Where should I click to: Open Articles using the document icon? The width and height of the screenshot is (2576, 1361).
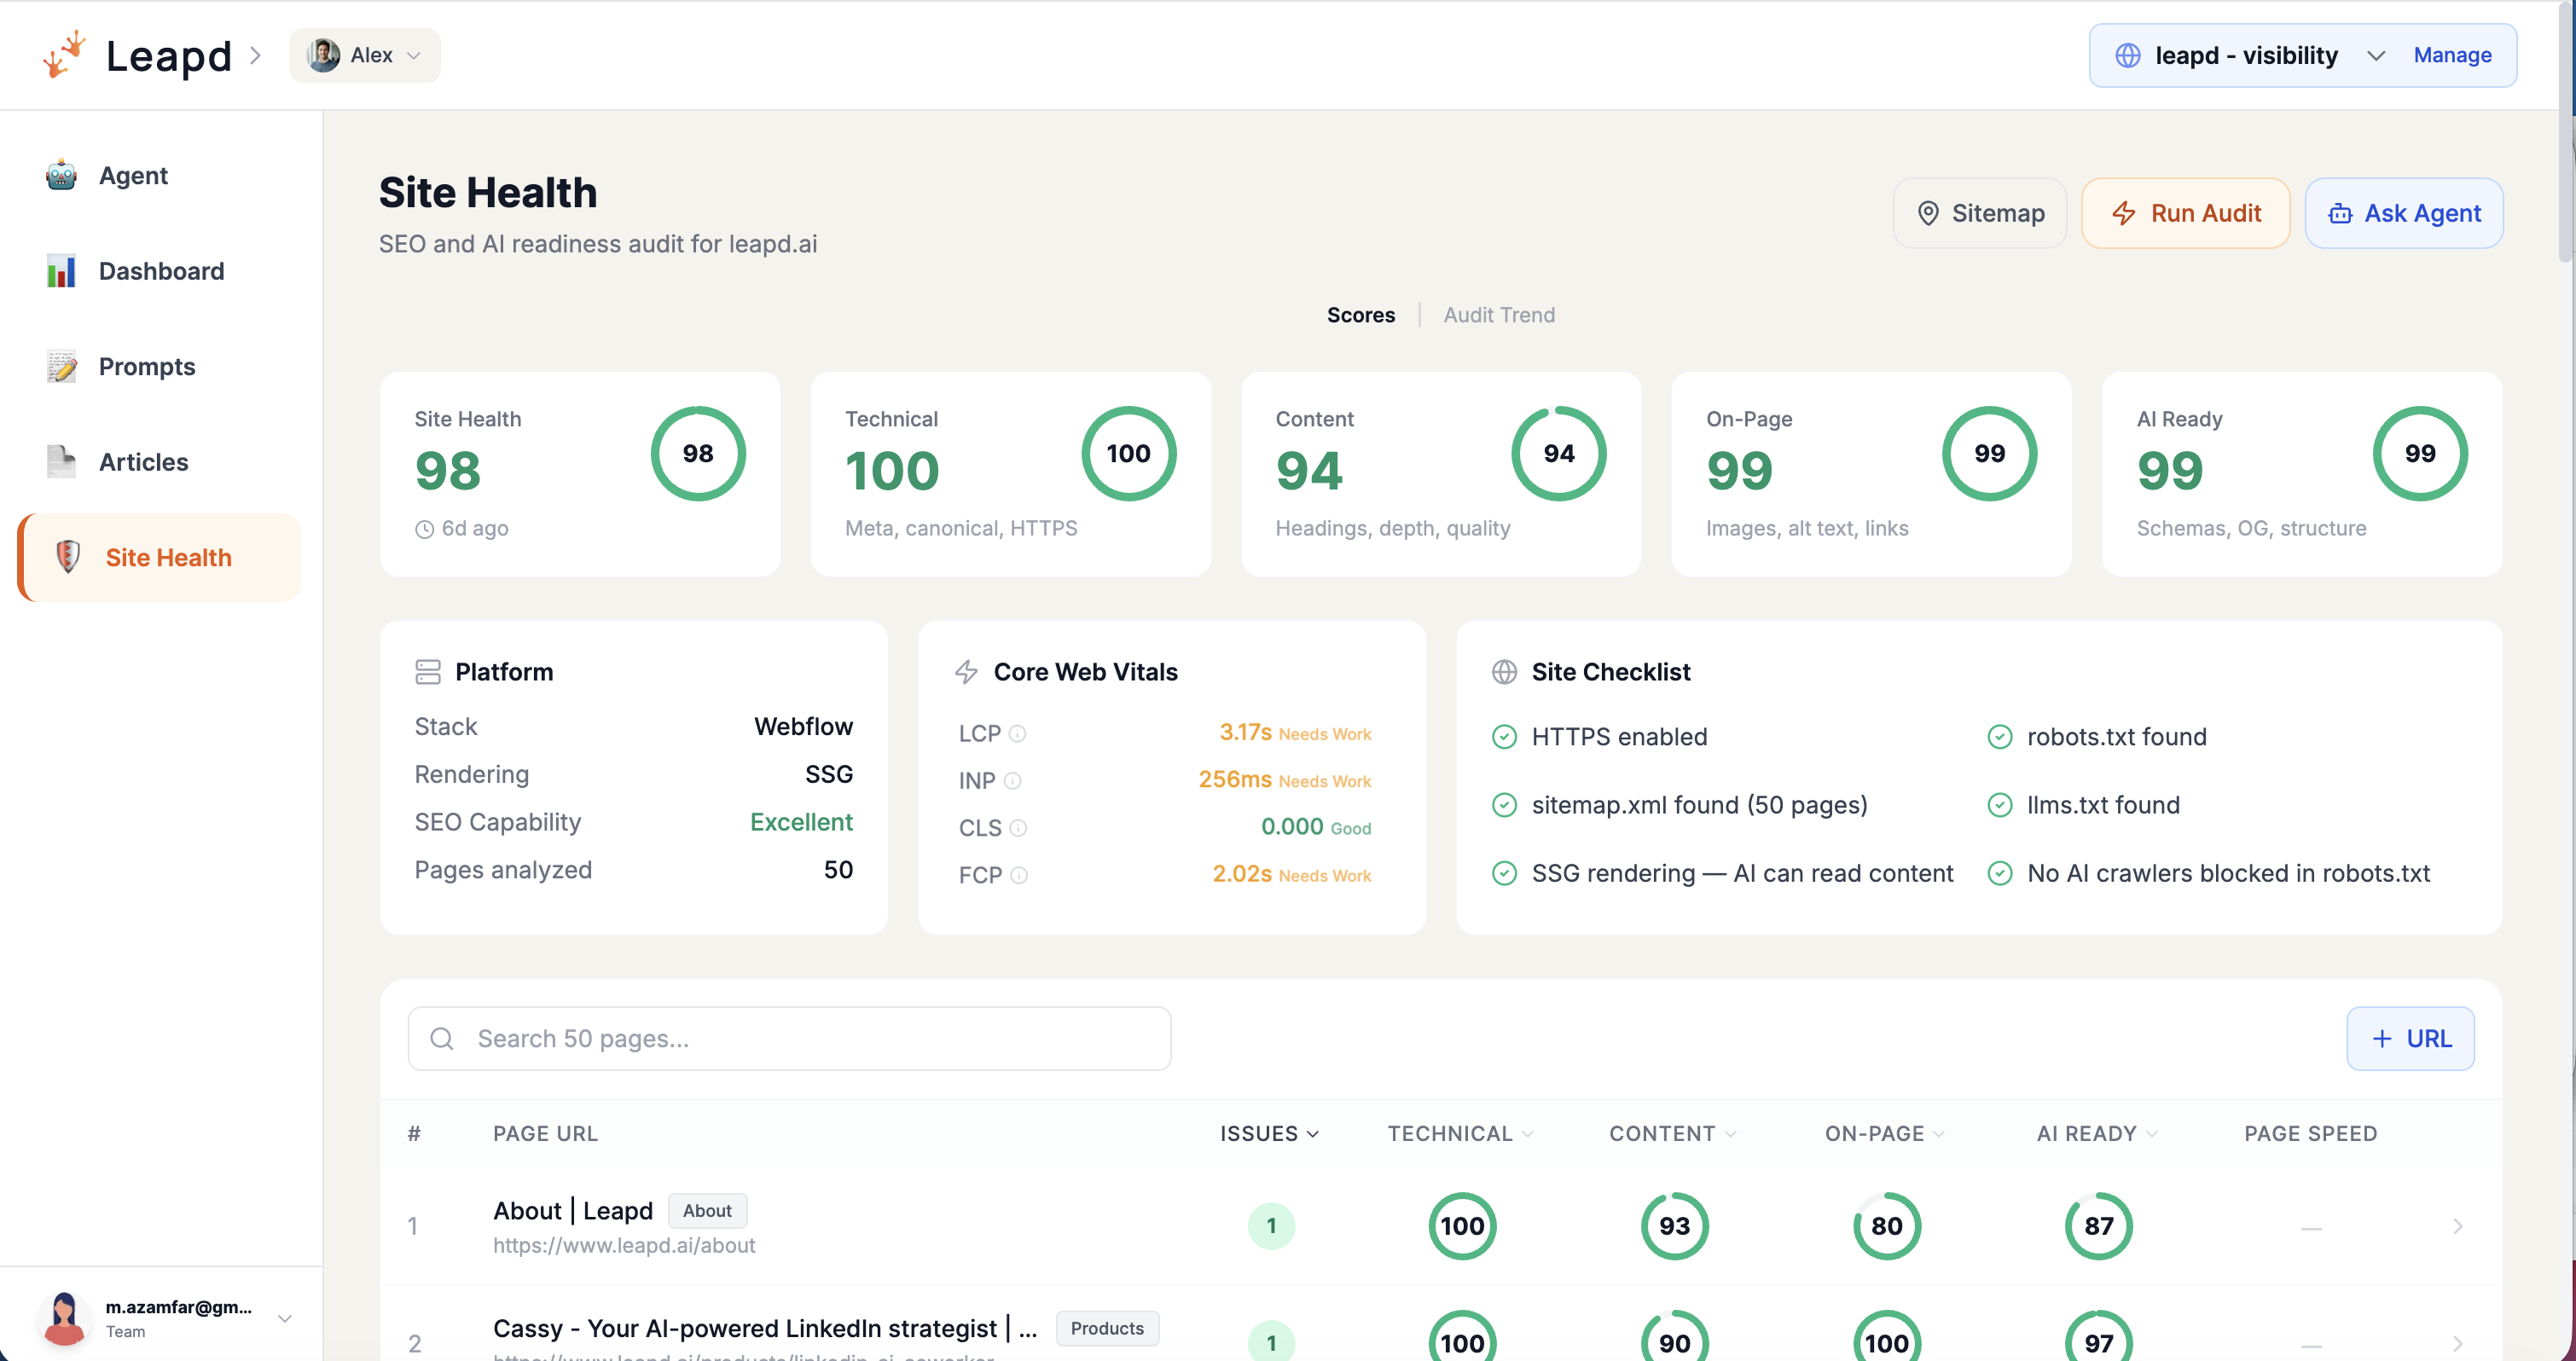point(62,461)
